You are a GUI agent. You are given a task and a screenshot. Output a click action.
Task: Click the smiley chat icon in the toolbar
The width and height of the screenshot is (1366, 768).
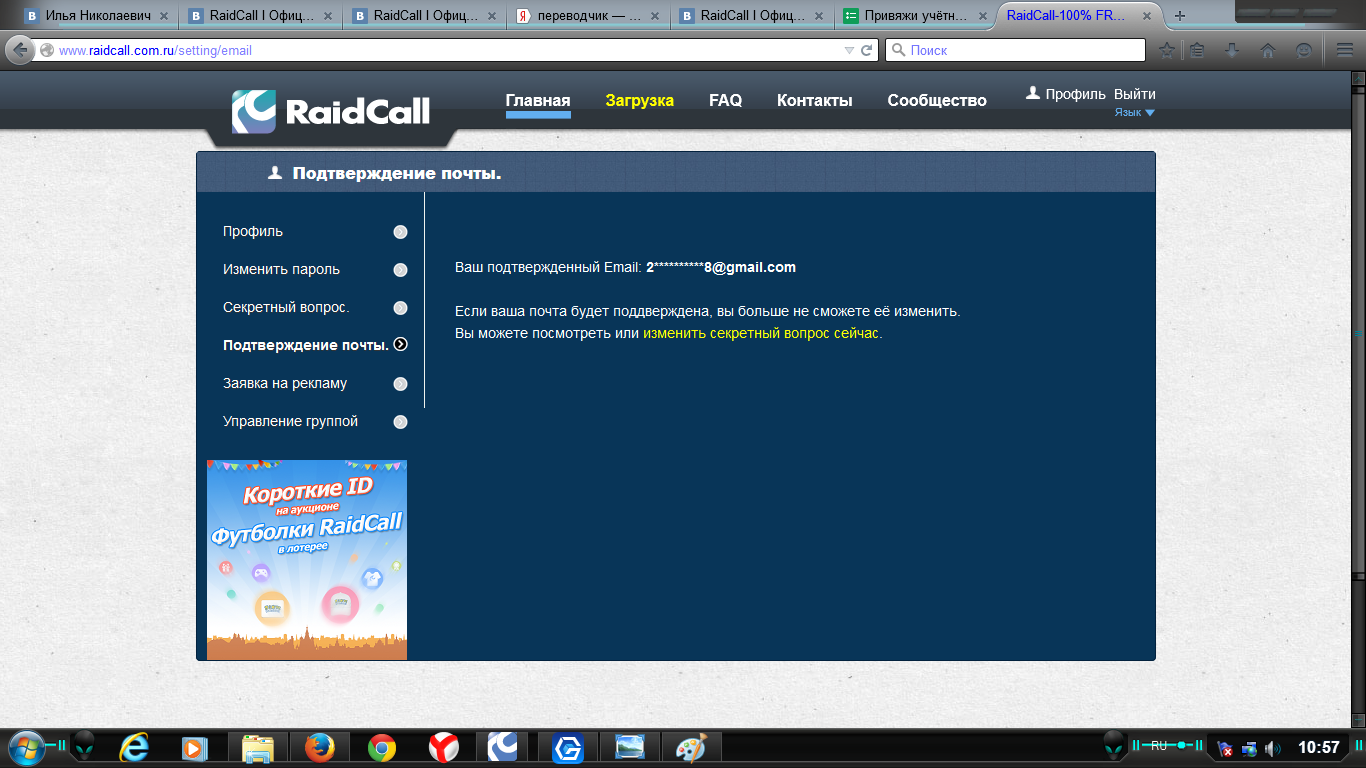tap(1303, 50)
